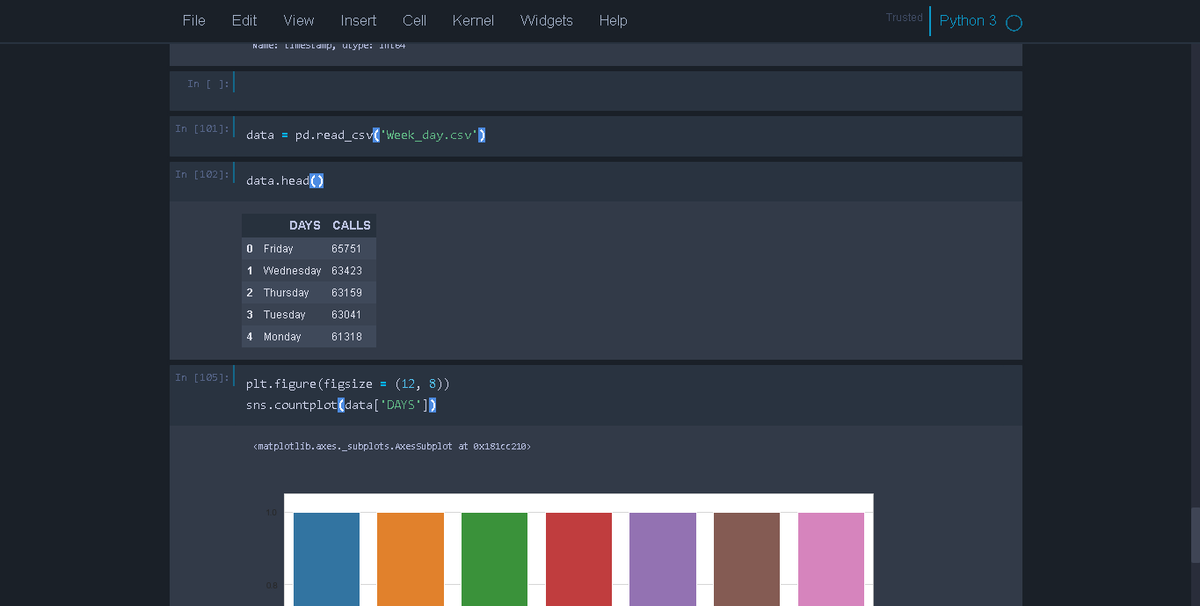Click inside the empty code cell
This screenshot has height=606, width=1200.
[x=628, y=90]
